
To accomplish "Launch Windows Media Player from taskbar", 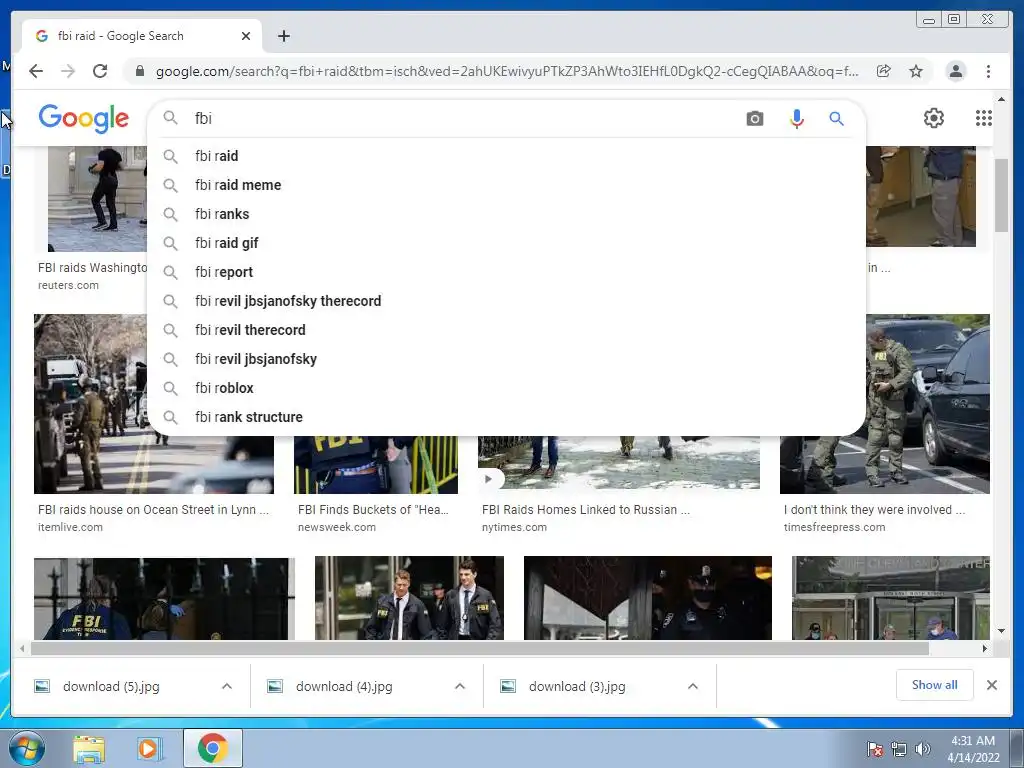I will [148, 748].
